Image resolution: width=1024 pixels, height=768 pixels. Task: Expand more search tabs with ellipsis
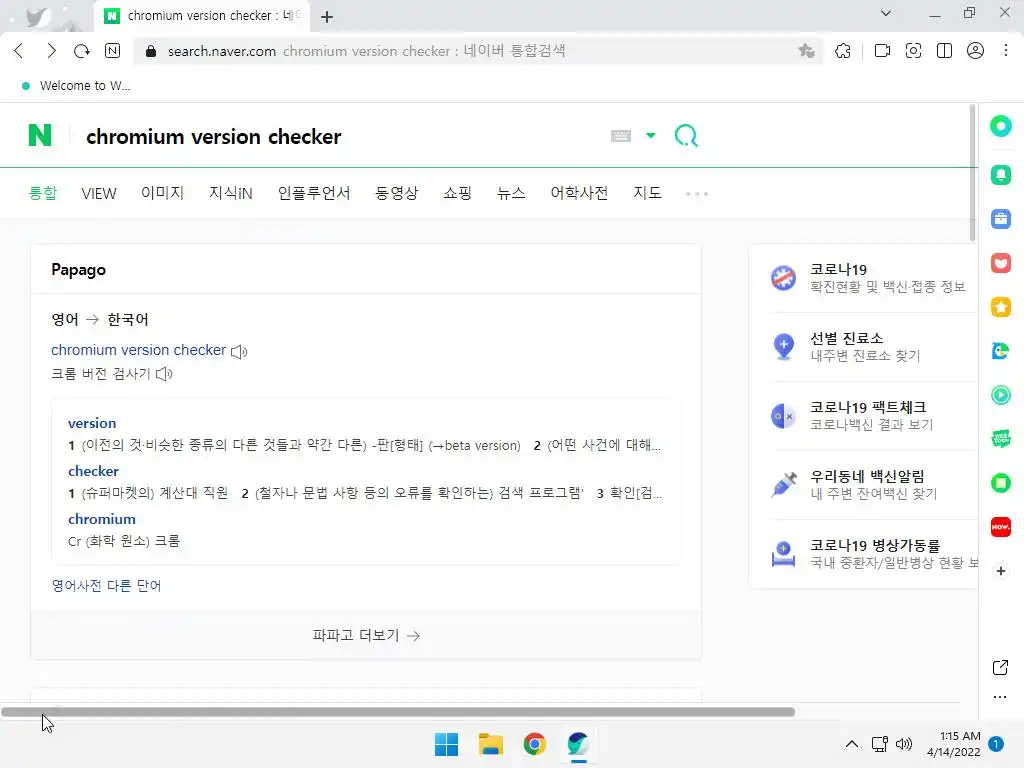pyautogui.click(x=697, y=194)
